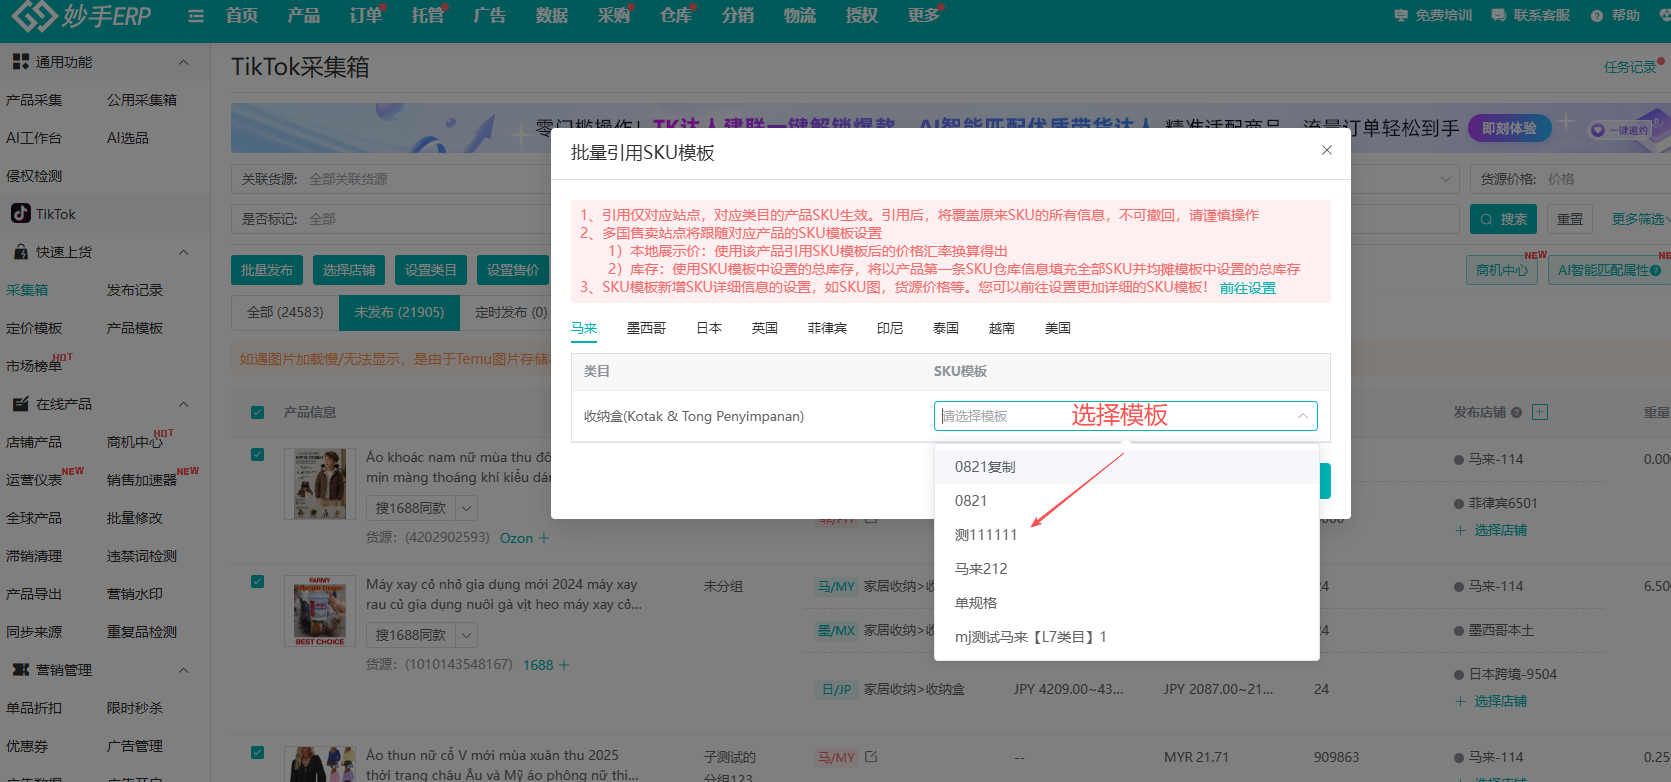Screen dimensions: 1671x782
Task: Click the plus after Ozon source link
Action: (544, 538)
